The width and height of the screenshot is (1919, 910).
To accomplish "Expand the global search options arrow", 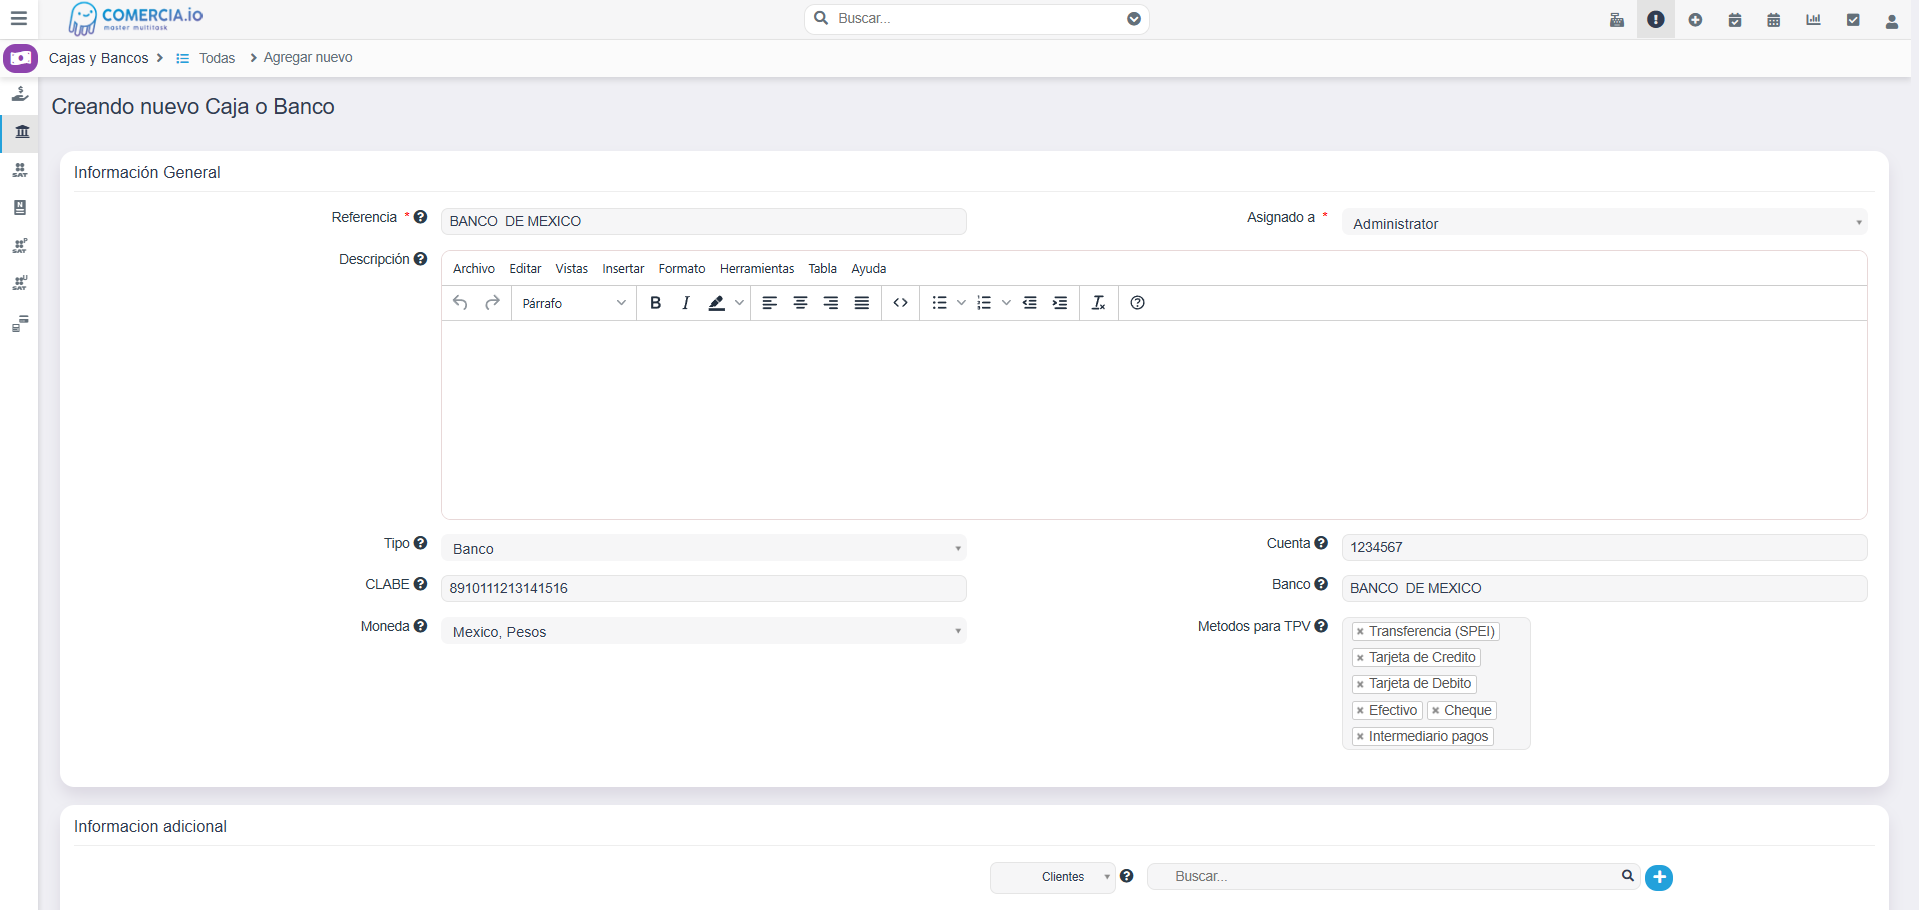I will point(1134,19).
